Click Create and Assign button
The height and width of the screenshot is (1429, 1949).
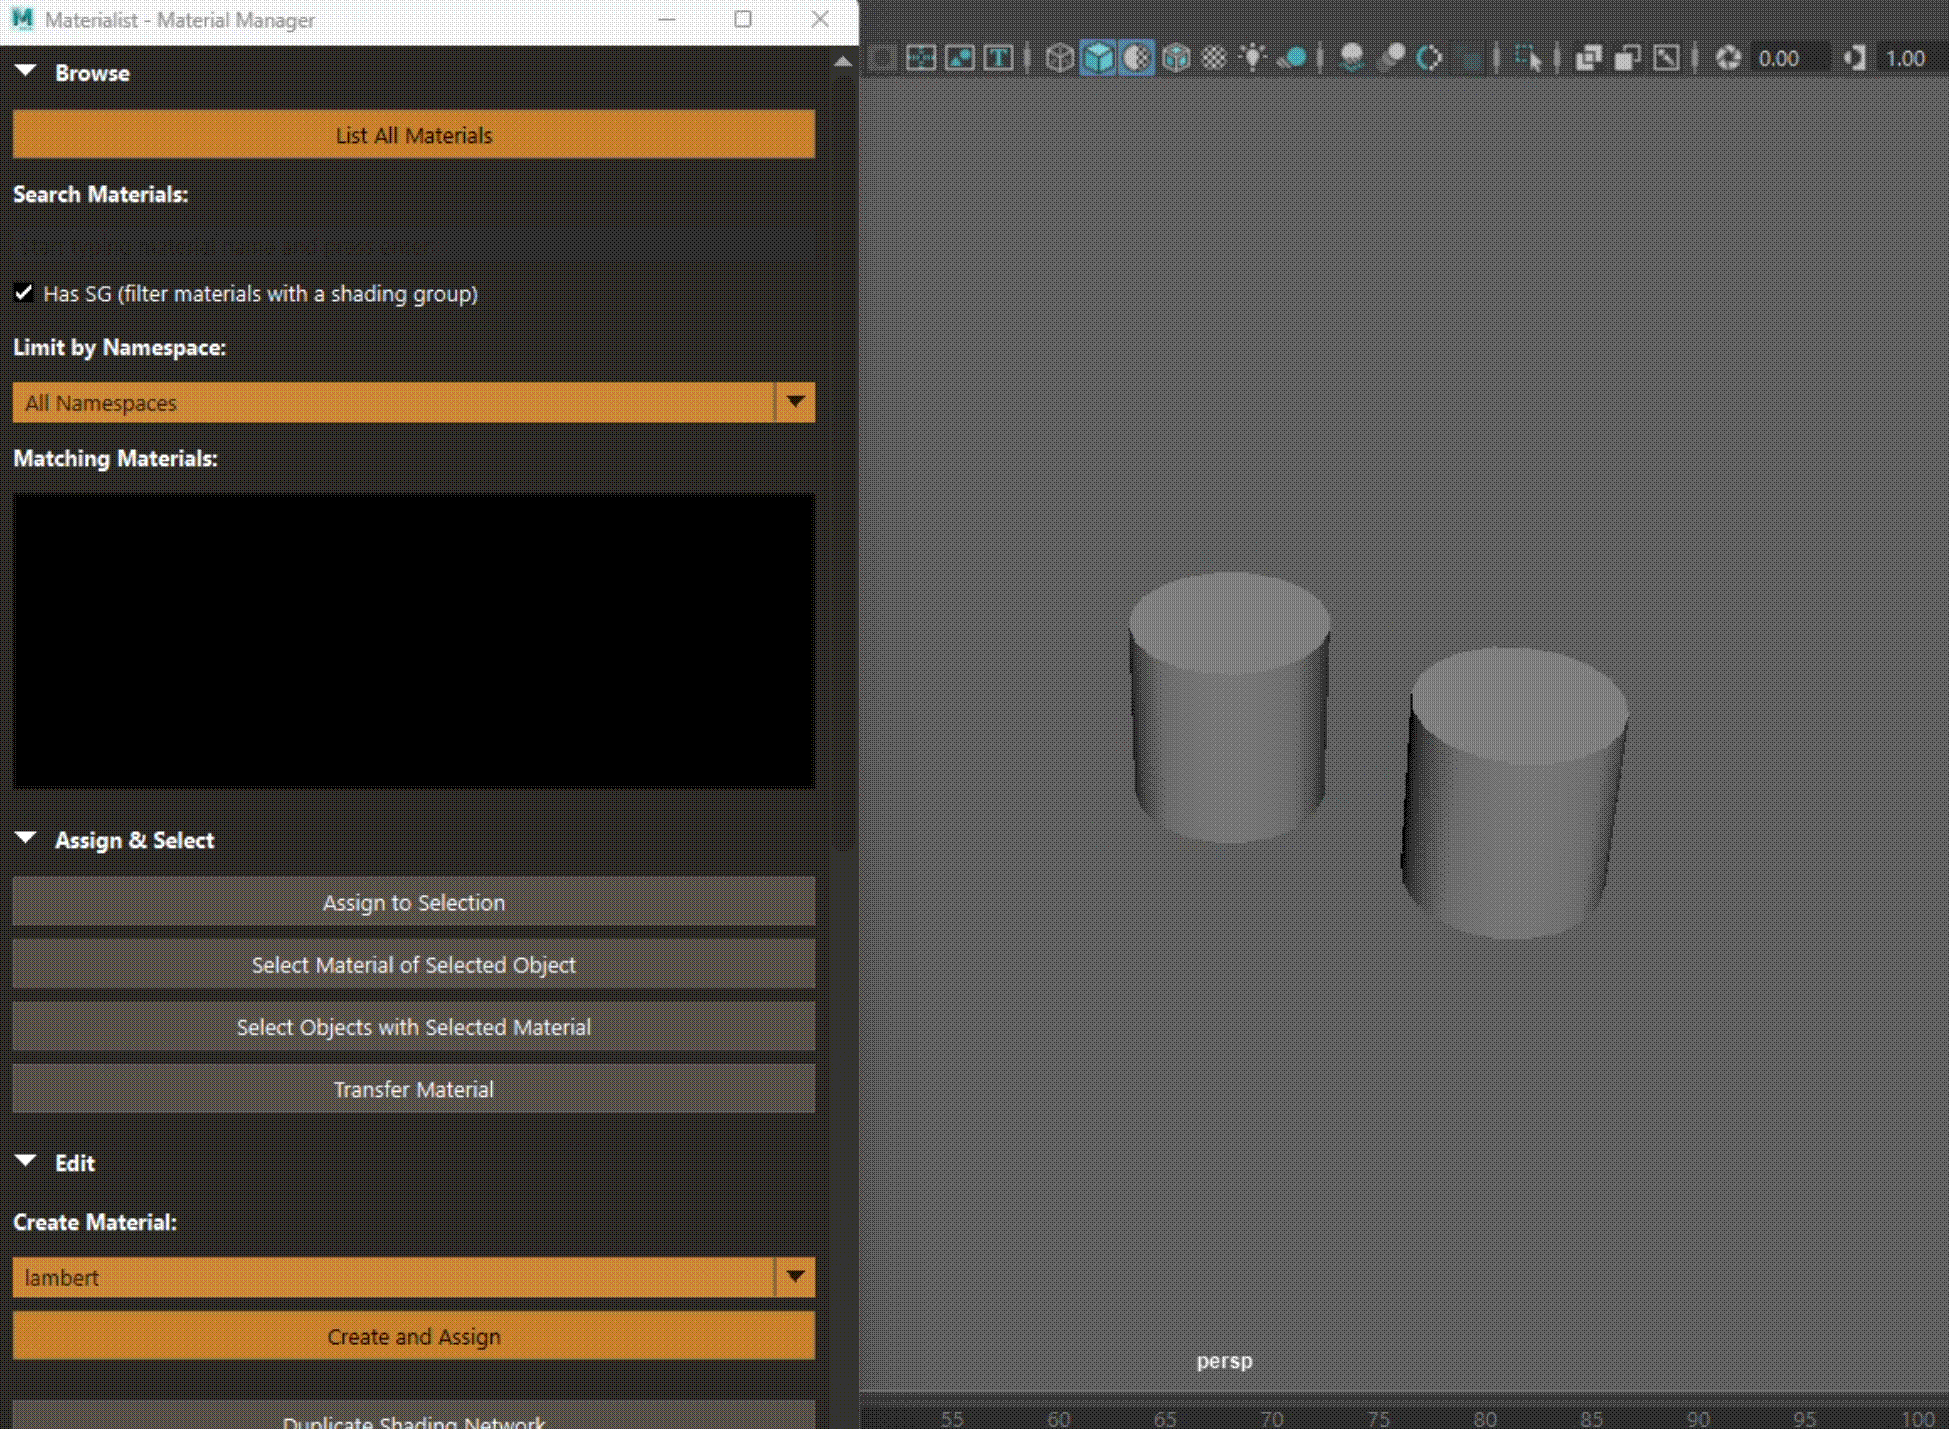(414, 1336)
